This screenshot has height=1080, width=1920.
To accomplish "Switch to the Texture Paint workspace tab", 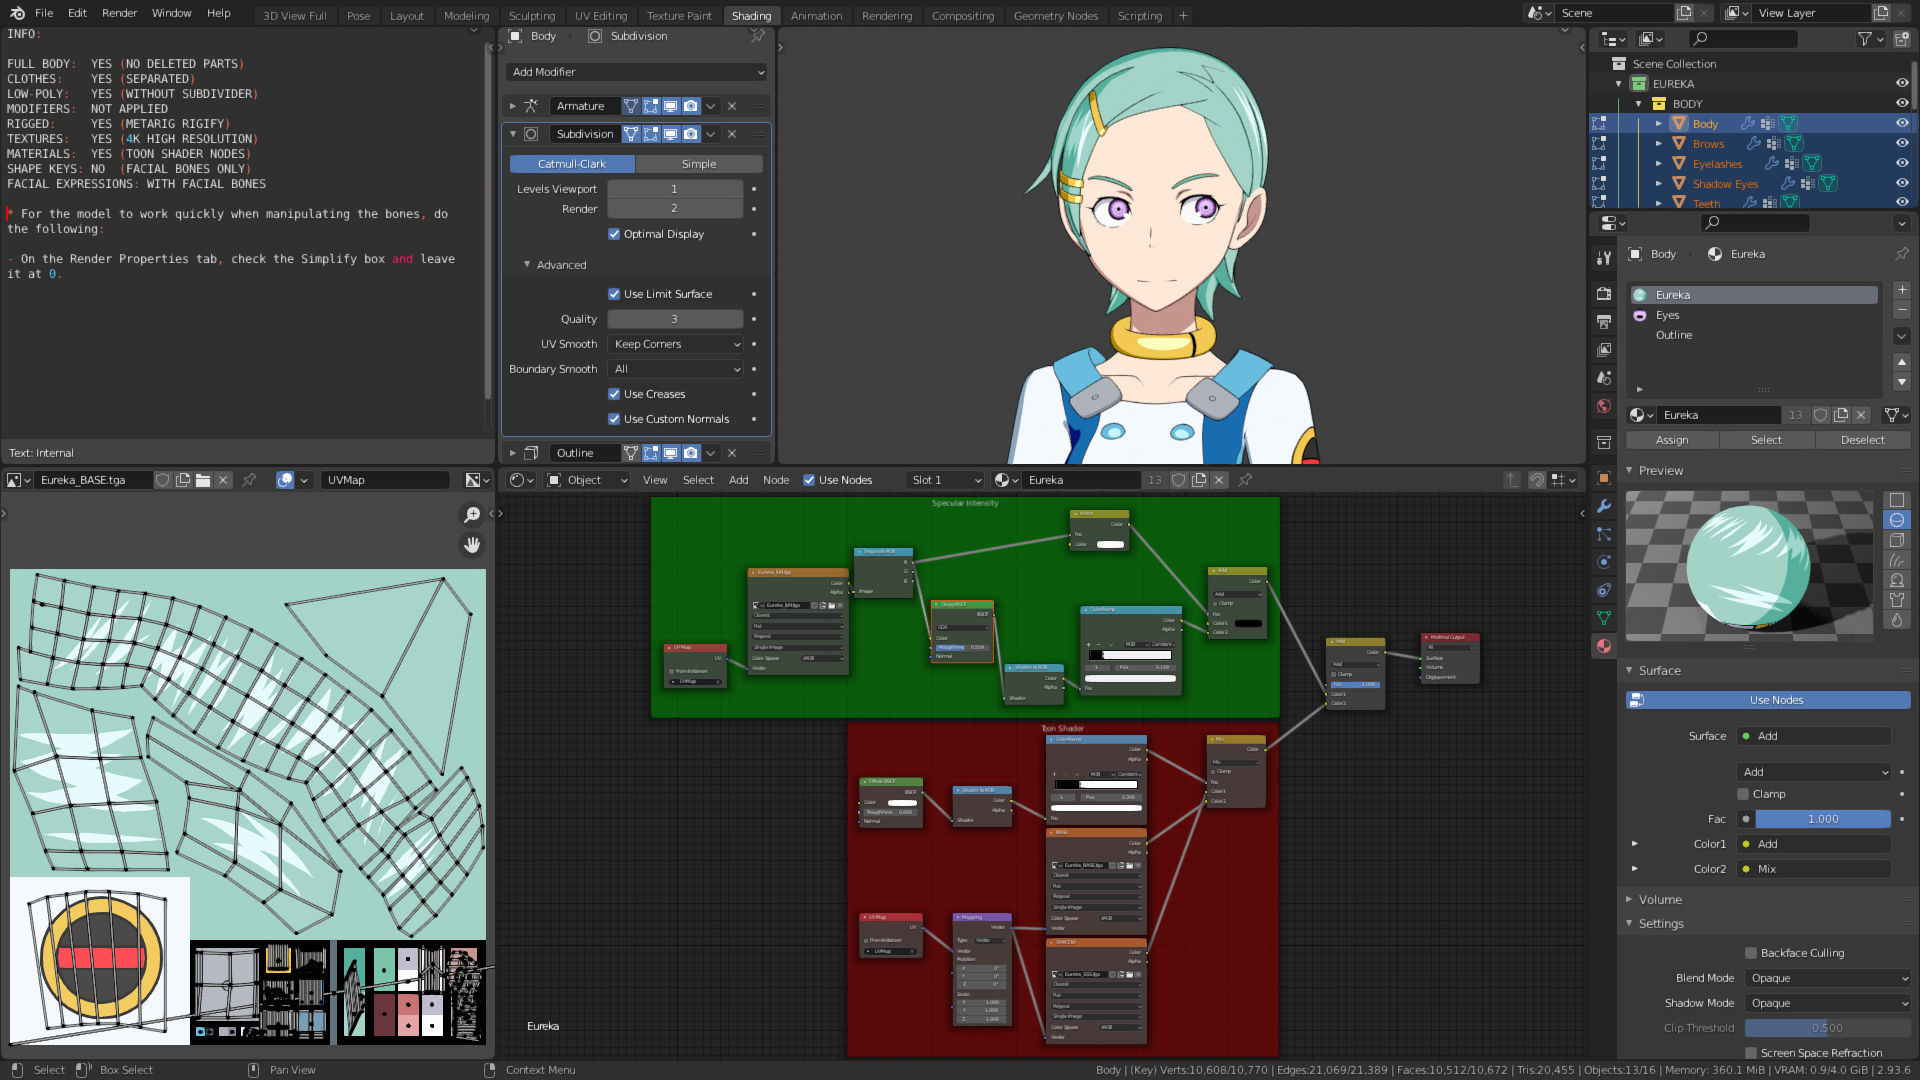I will click(x=679, y=15).
